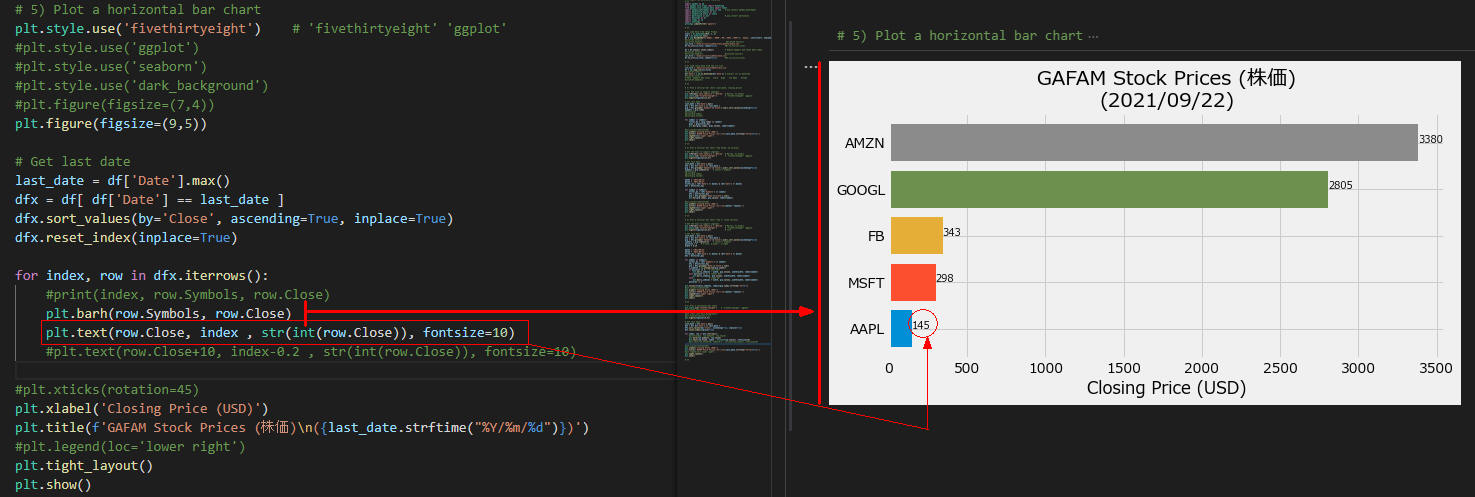Viewport: 1475px width, 497px height.
Task: Place cursor on #plt.legend(loc='lower right') line
Action: click(x=130, y=446)
